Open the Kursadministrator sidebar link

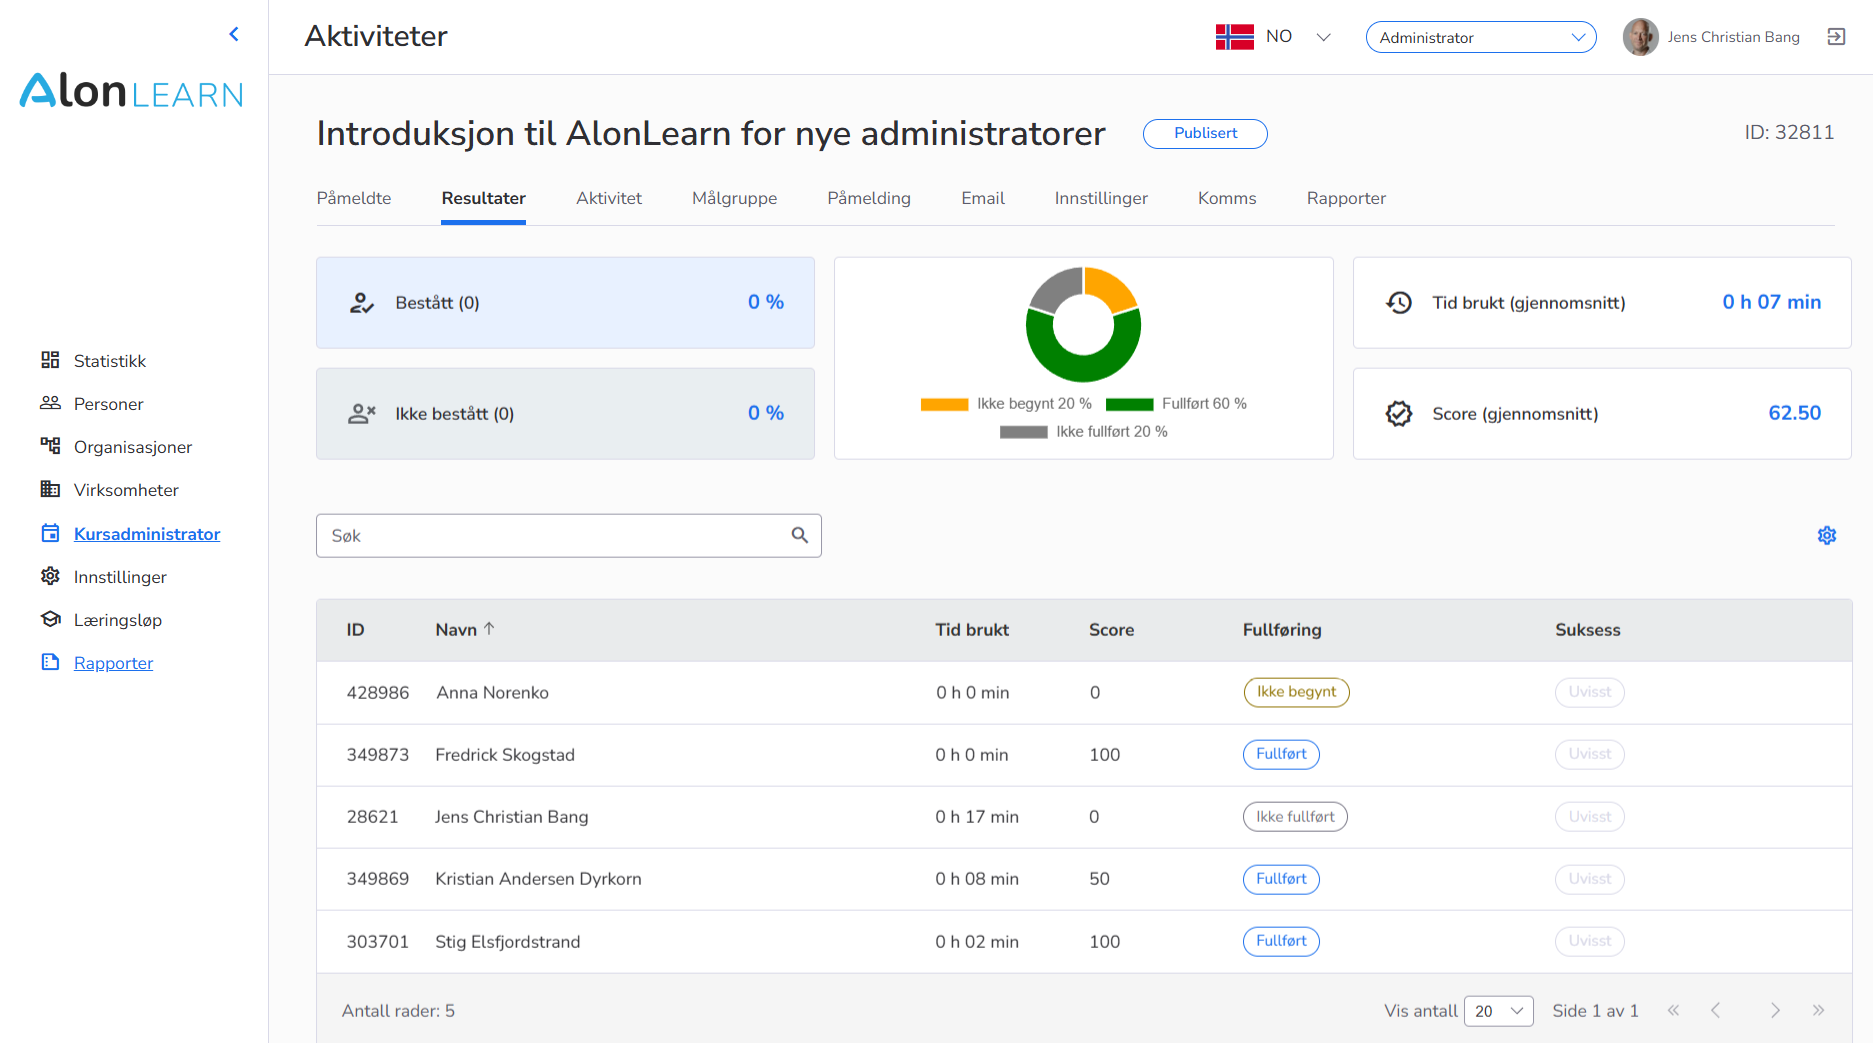[147, 533]
